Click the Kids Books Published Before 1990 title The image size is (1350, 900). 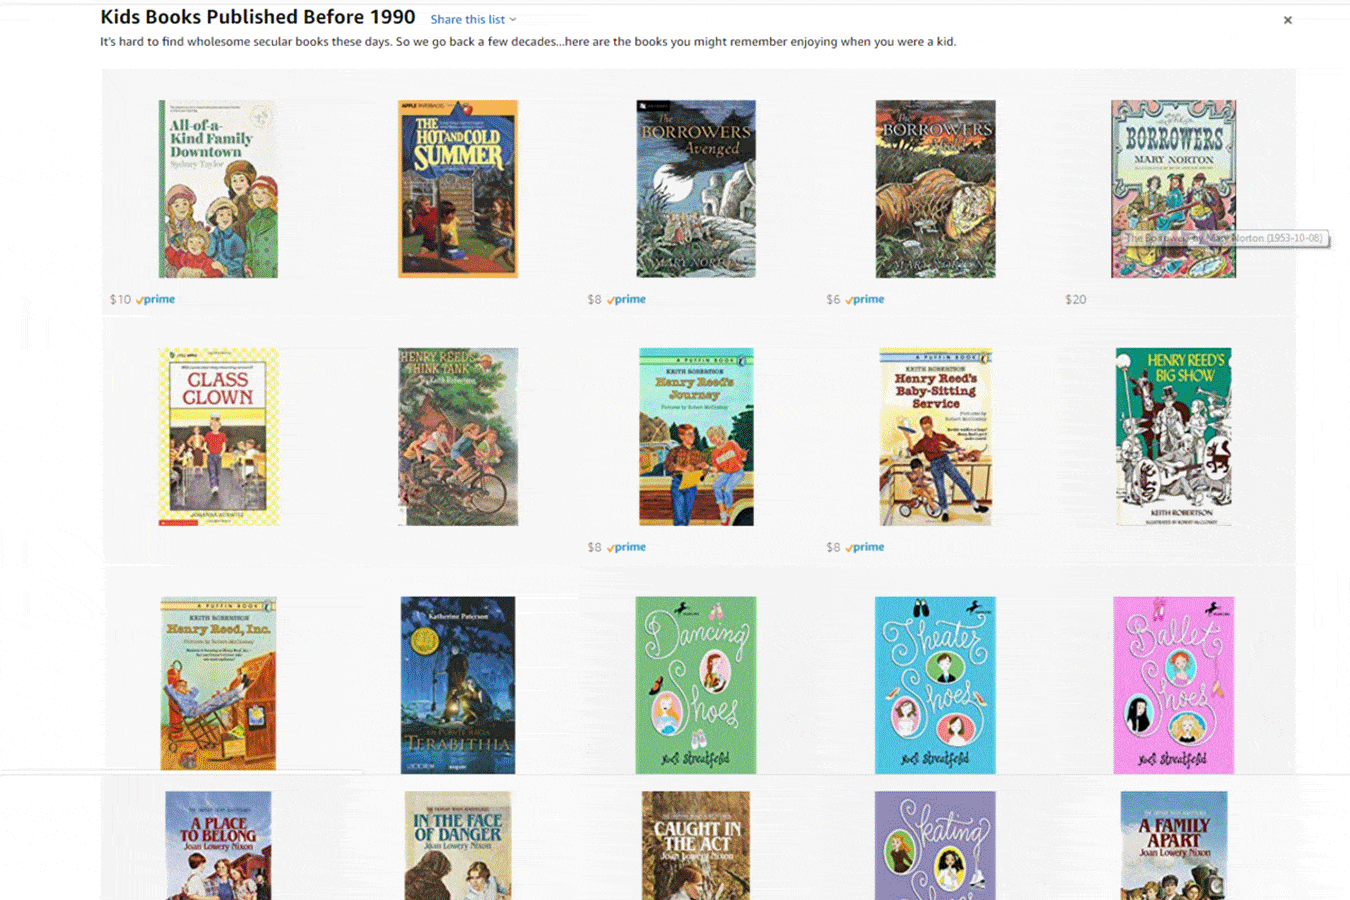point(258,17)
